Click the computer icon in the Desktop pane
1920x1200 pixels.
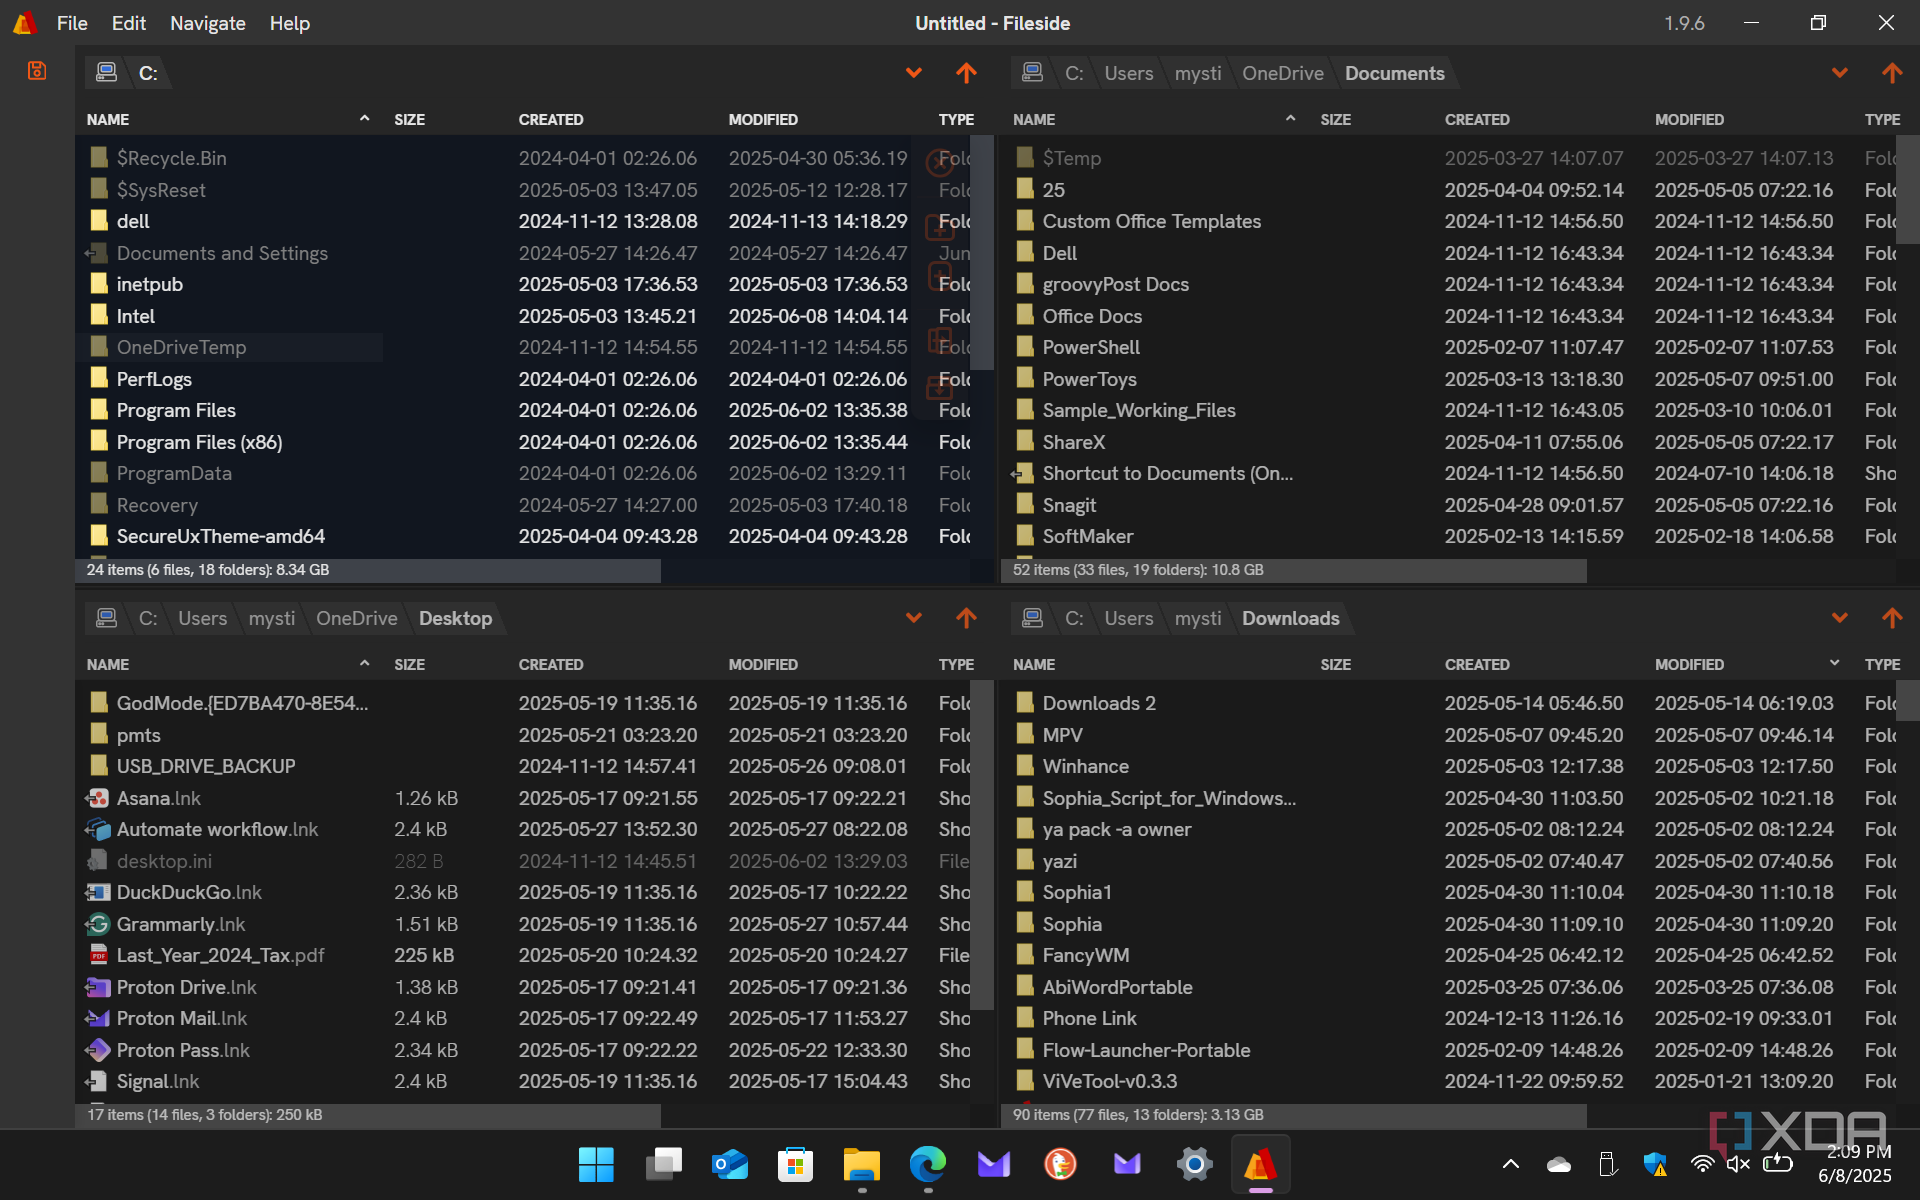pos(106,618)
